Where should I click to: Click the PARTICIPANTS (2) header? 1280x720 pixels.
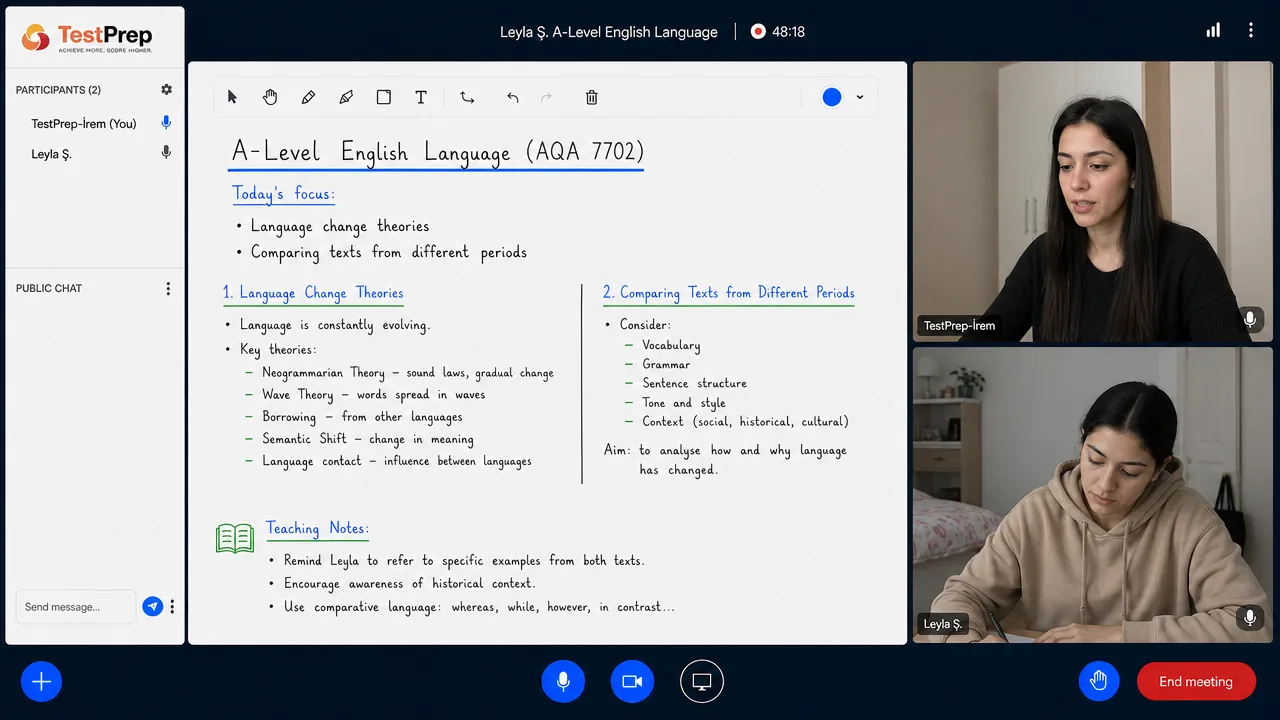tap(58, 90)
